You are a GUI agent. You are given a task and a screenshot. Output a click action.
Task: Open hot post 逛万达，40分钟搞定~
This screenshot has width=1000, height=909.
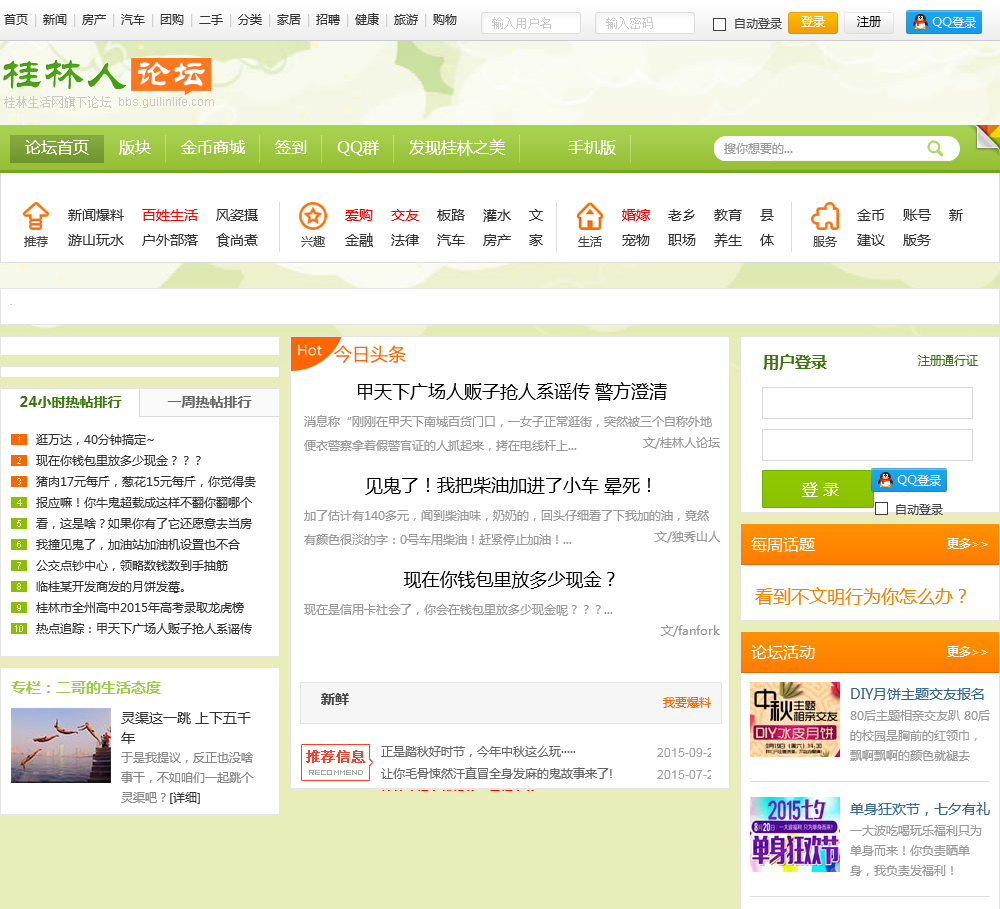coord(95,440)
